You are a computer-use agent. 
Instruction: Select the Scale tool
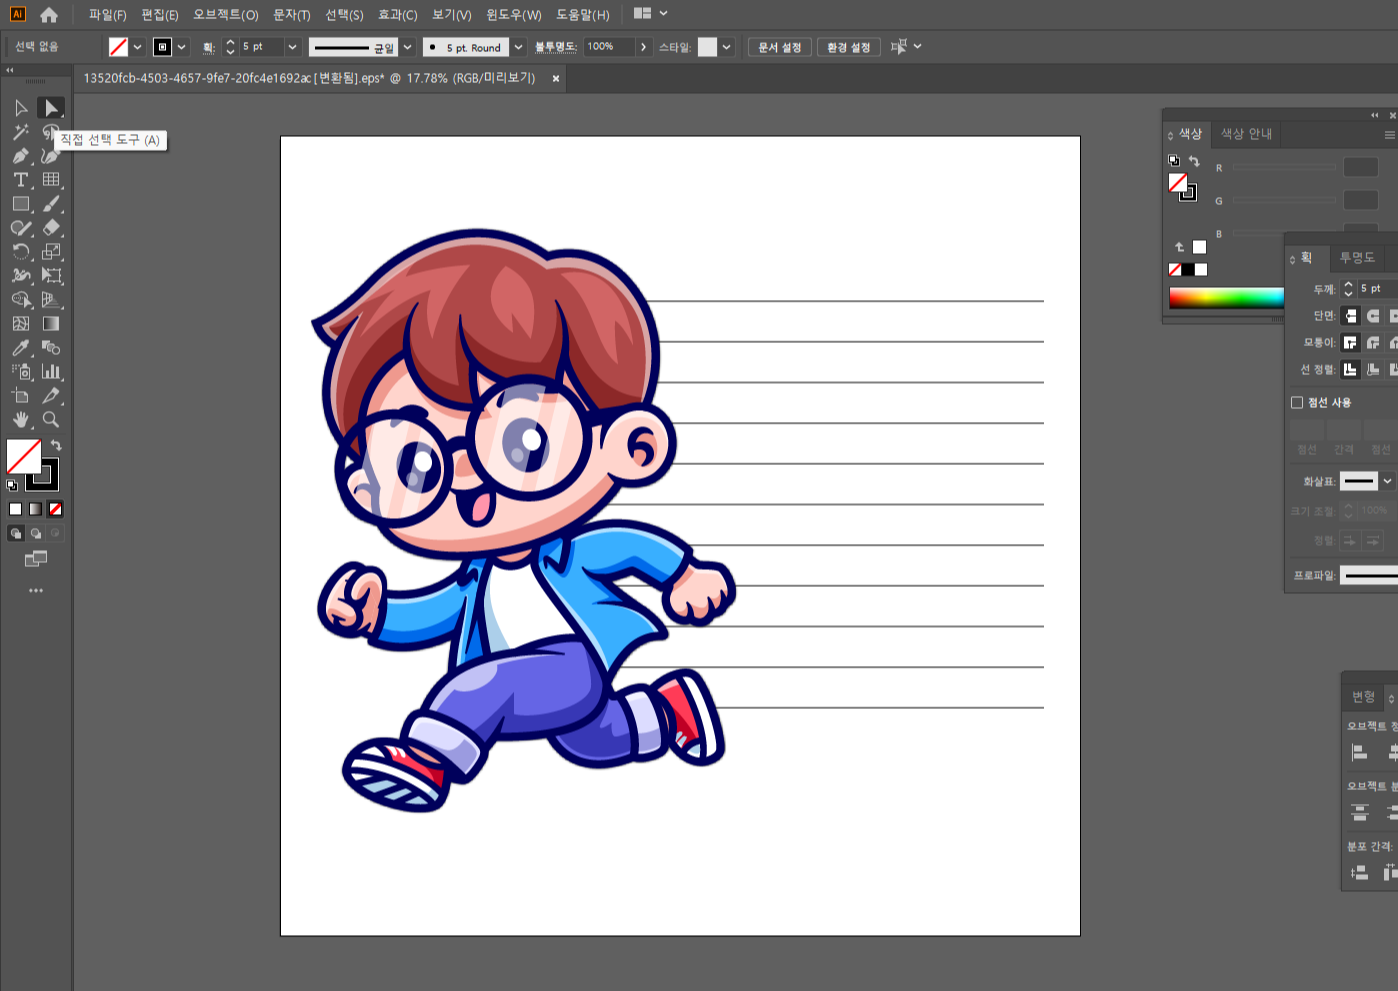coord(51,252)
